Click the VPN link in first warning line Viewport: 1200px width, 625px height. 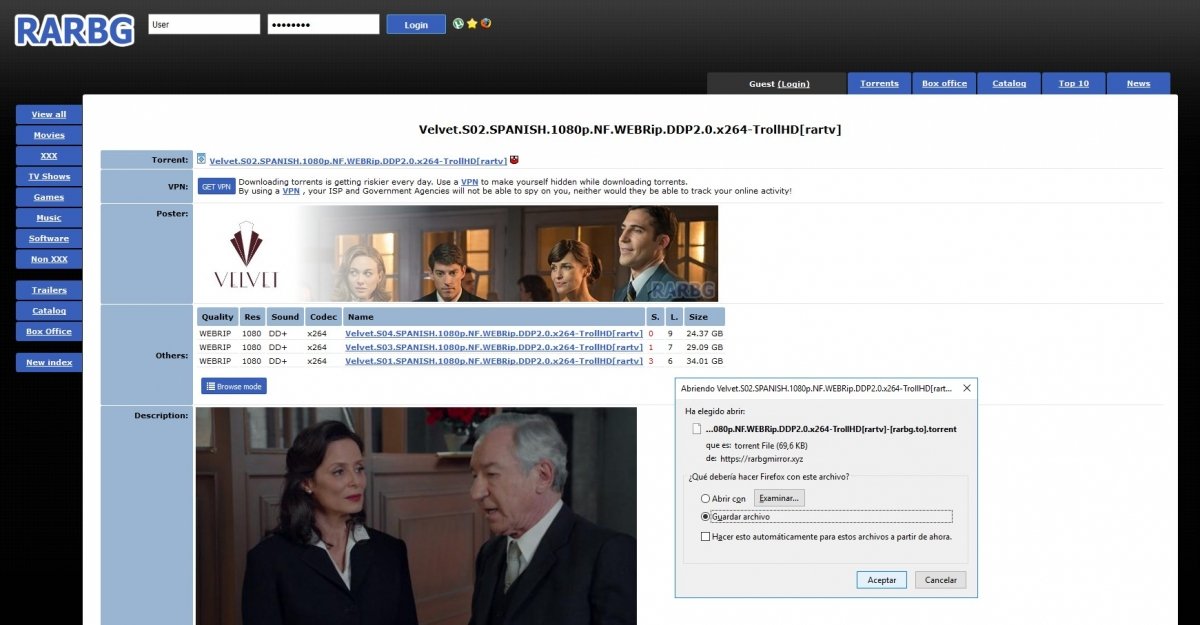469,182
